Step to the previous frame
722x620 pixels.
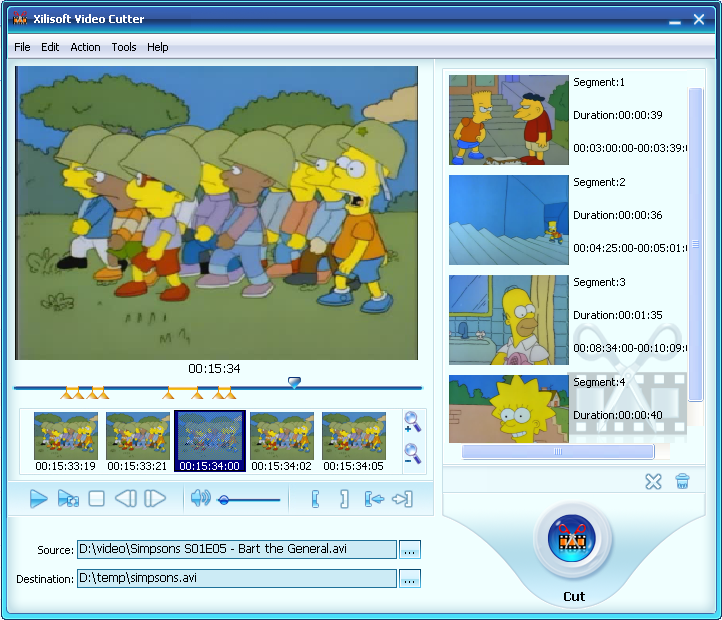(x=126, y=498)
